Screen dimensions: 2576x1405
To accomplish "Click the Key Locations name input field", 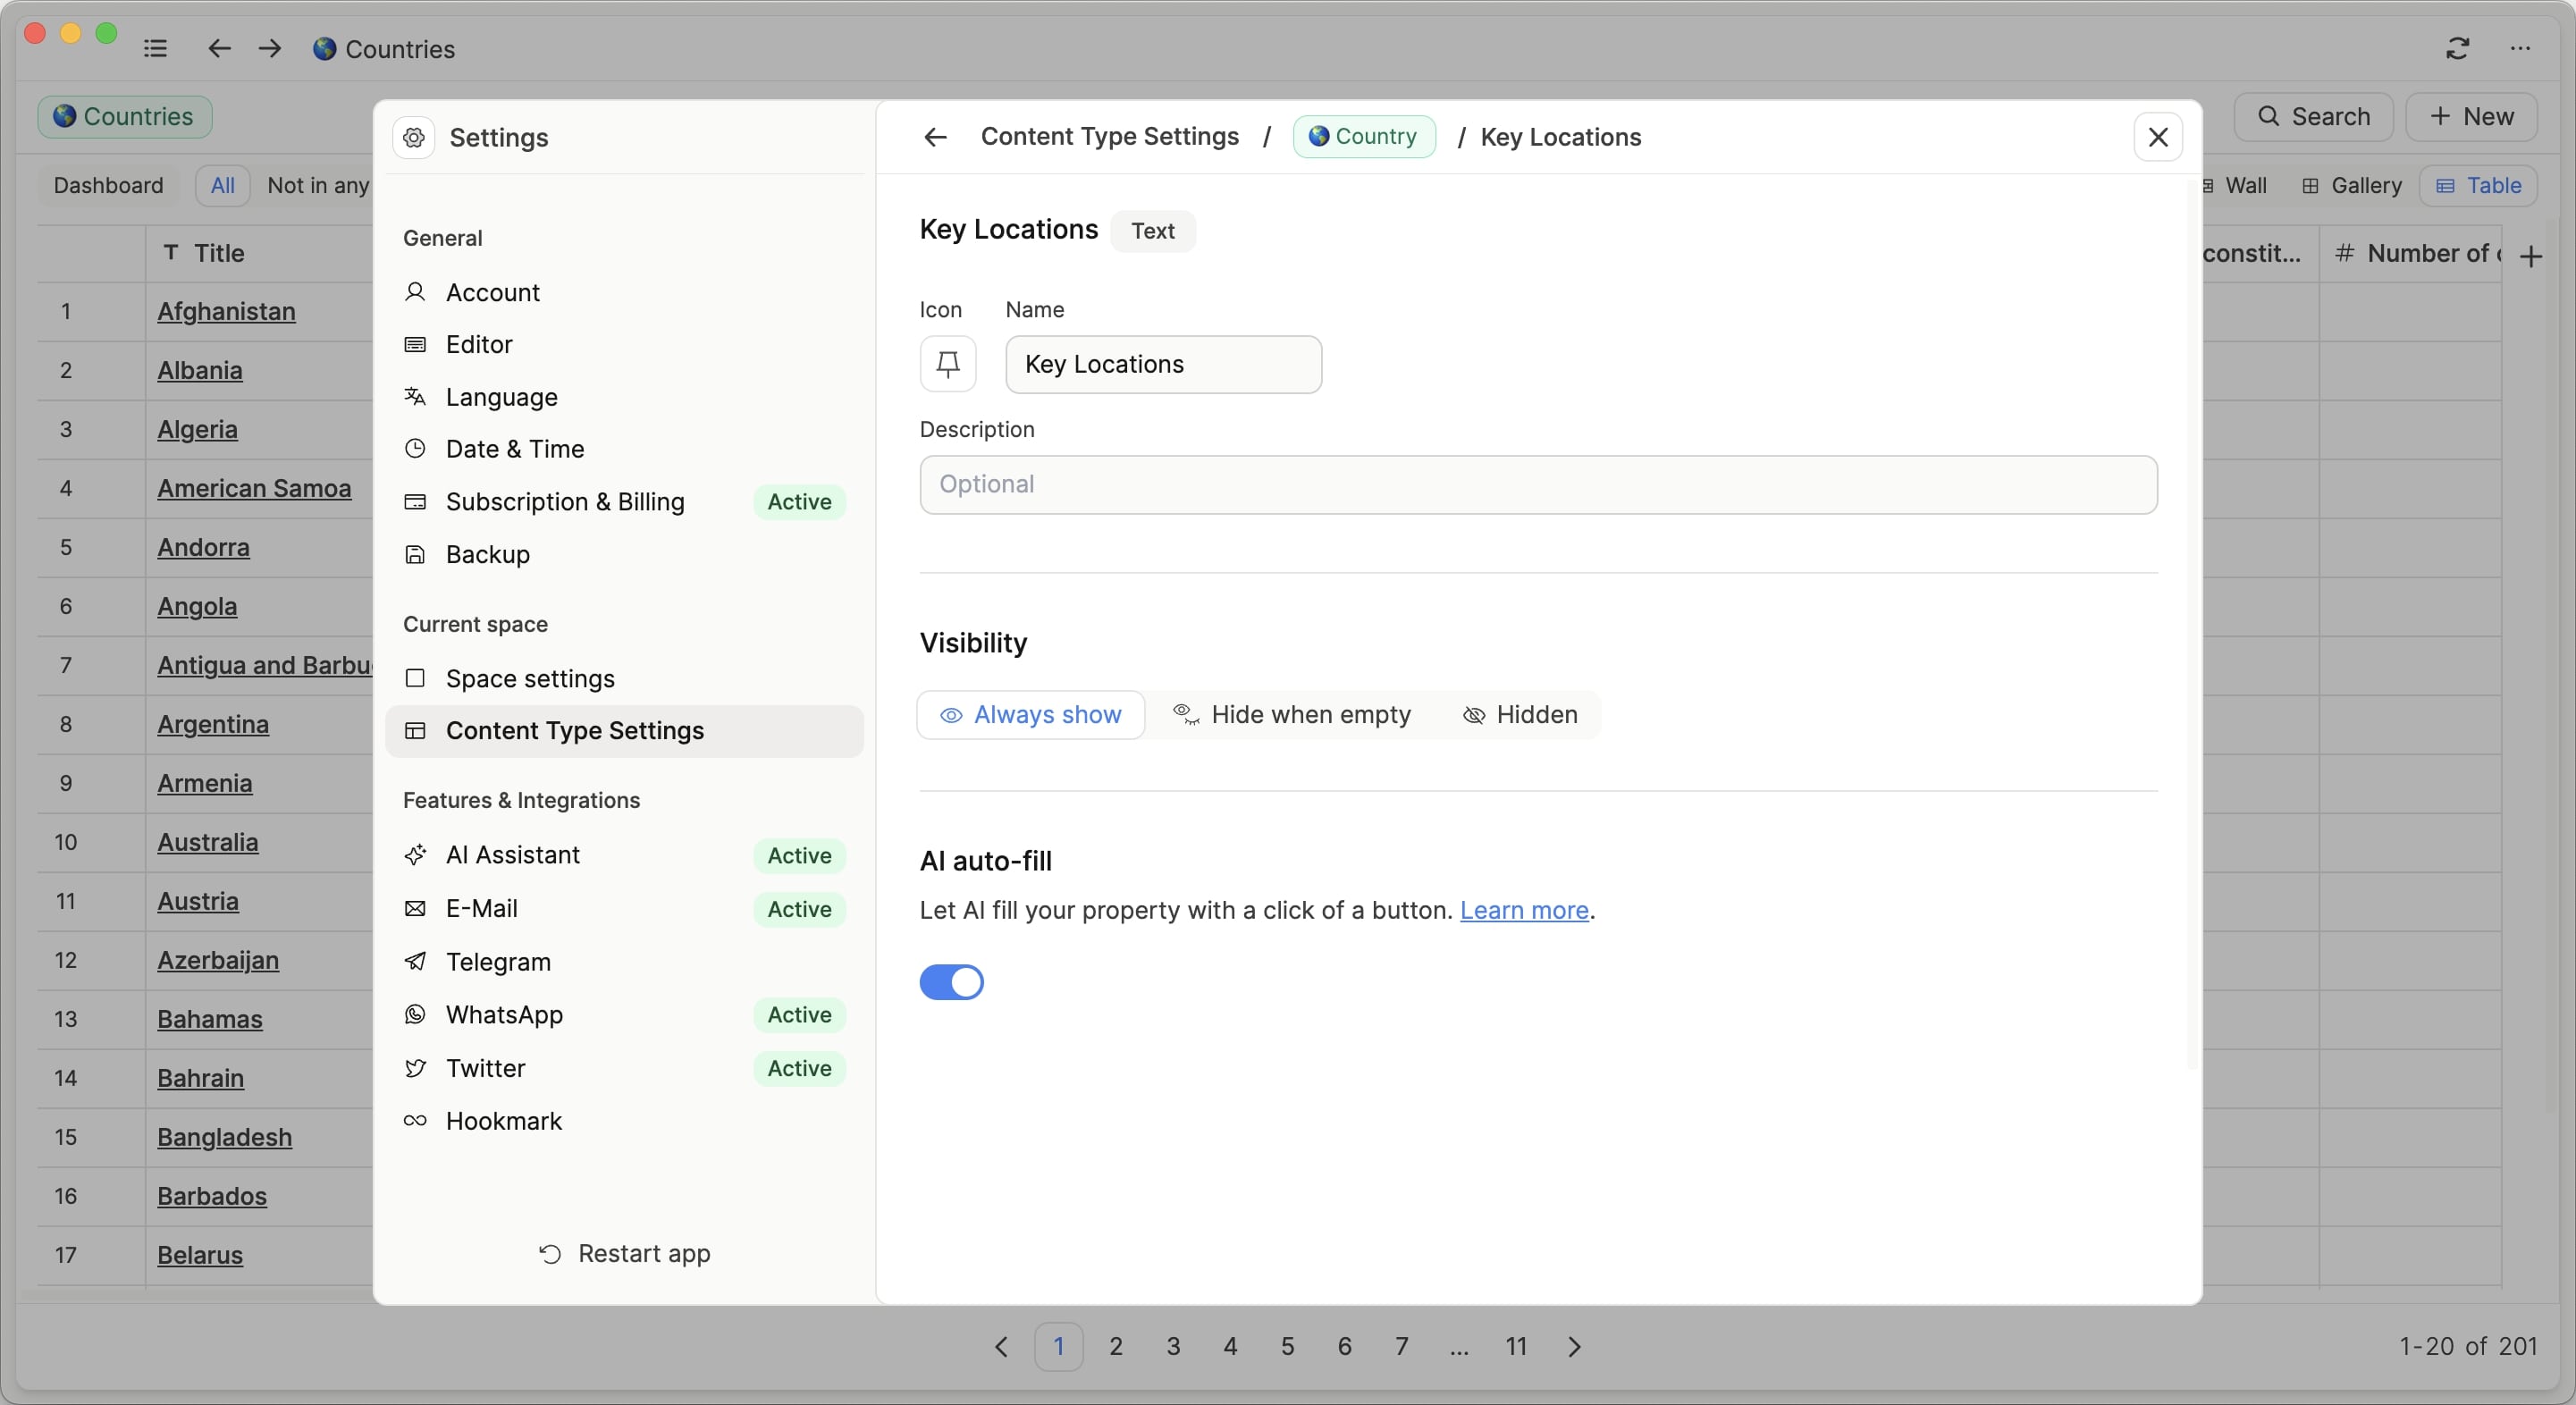I will (1163, 365).
